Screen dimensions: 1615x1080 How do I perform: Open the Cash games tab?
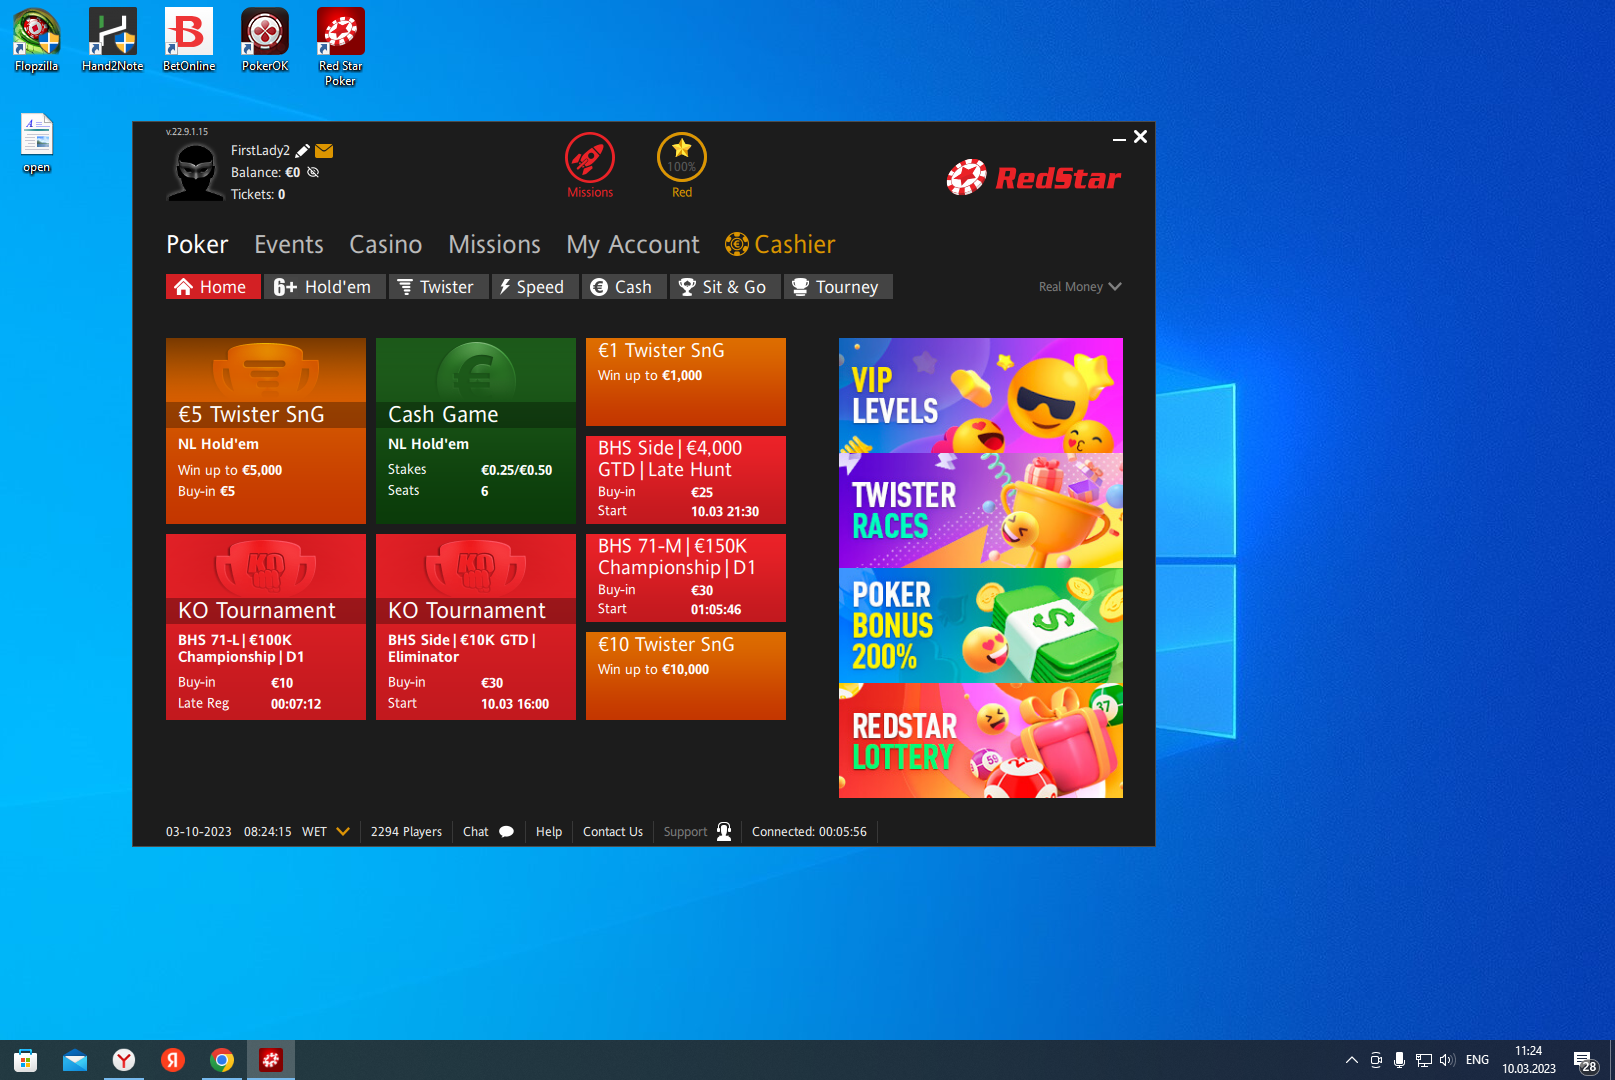click(624, 287)
